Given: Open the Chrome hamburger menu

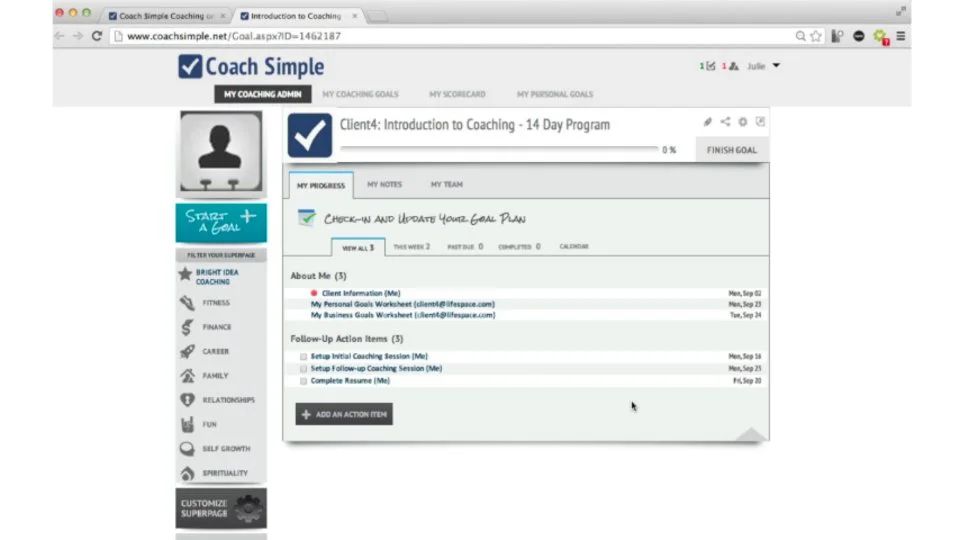Looking at the screenshot, I should (x=901, y=36).
